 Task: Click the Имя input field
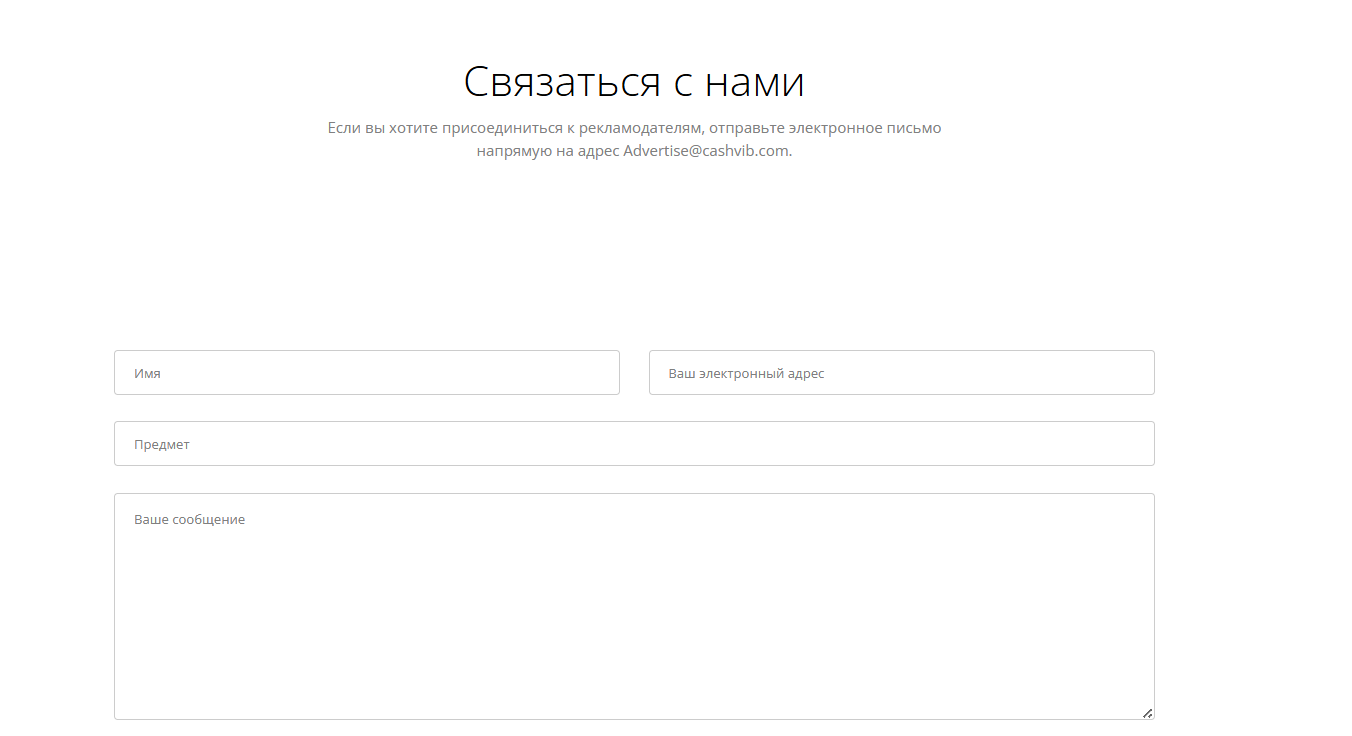point(366,372)
